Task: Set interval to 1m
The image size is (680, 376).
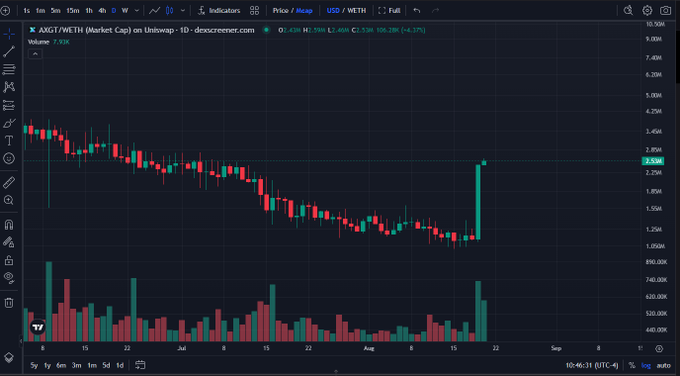Action: click(x=40, y=10)
